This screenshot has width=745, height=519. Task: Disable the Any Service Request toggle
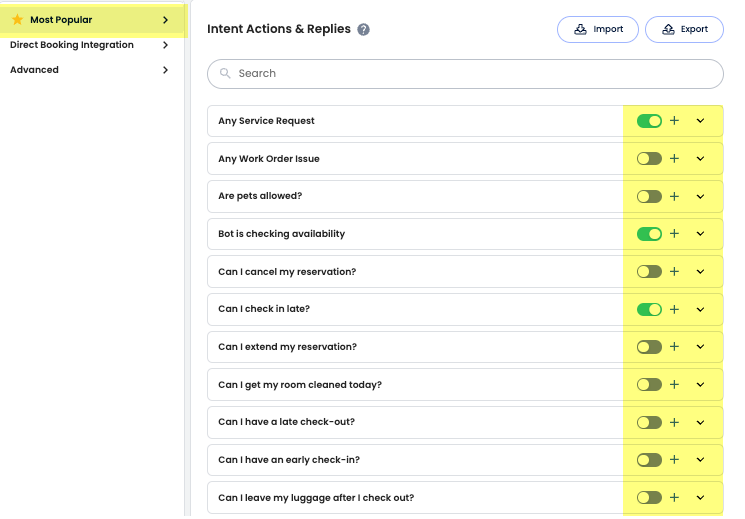649,121
